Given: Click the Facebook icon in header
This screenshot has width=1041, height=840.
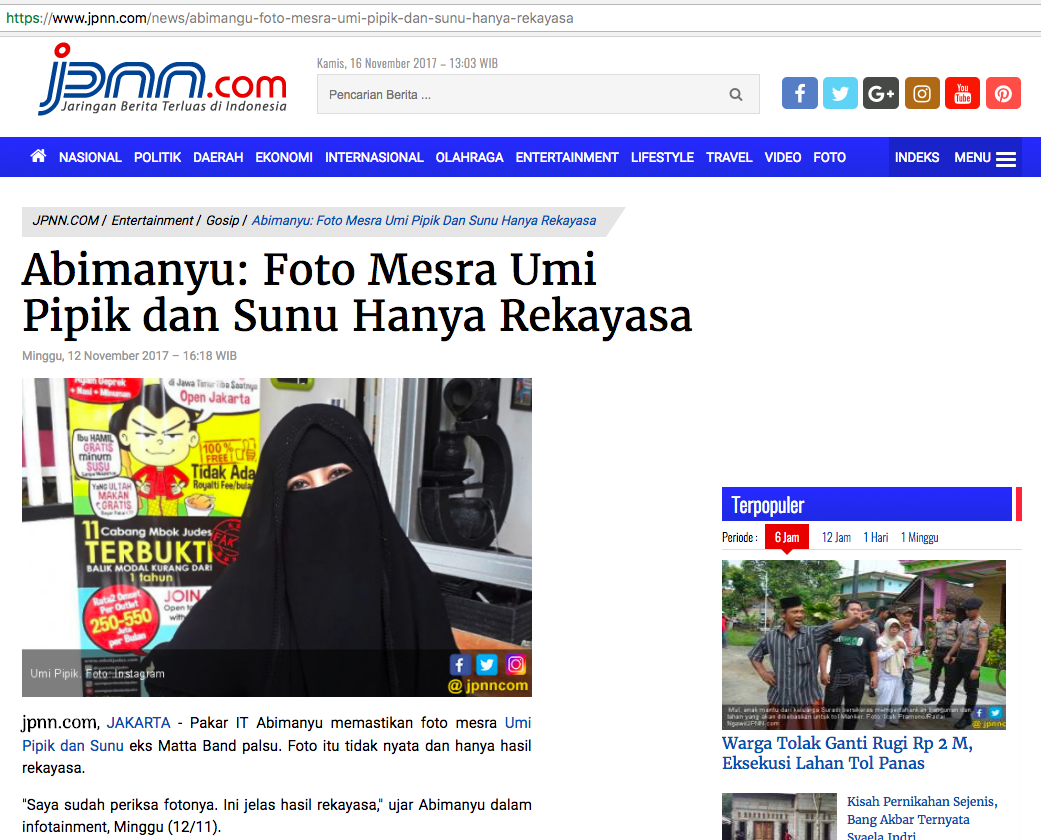Looking at the screenshot, I should (799, 93).
